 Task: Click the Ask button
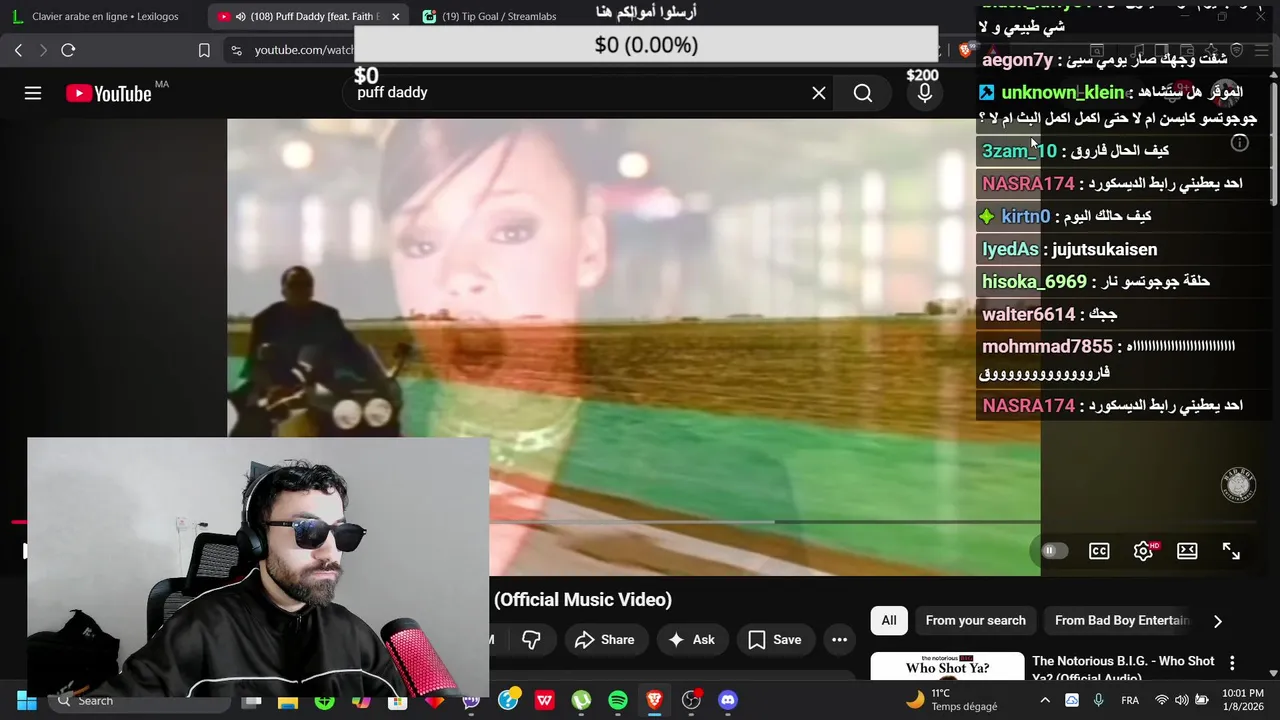click(x=692, y=640)
